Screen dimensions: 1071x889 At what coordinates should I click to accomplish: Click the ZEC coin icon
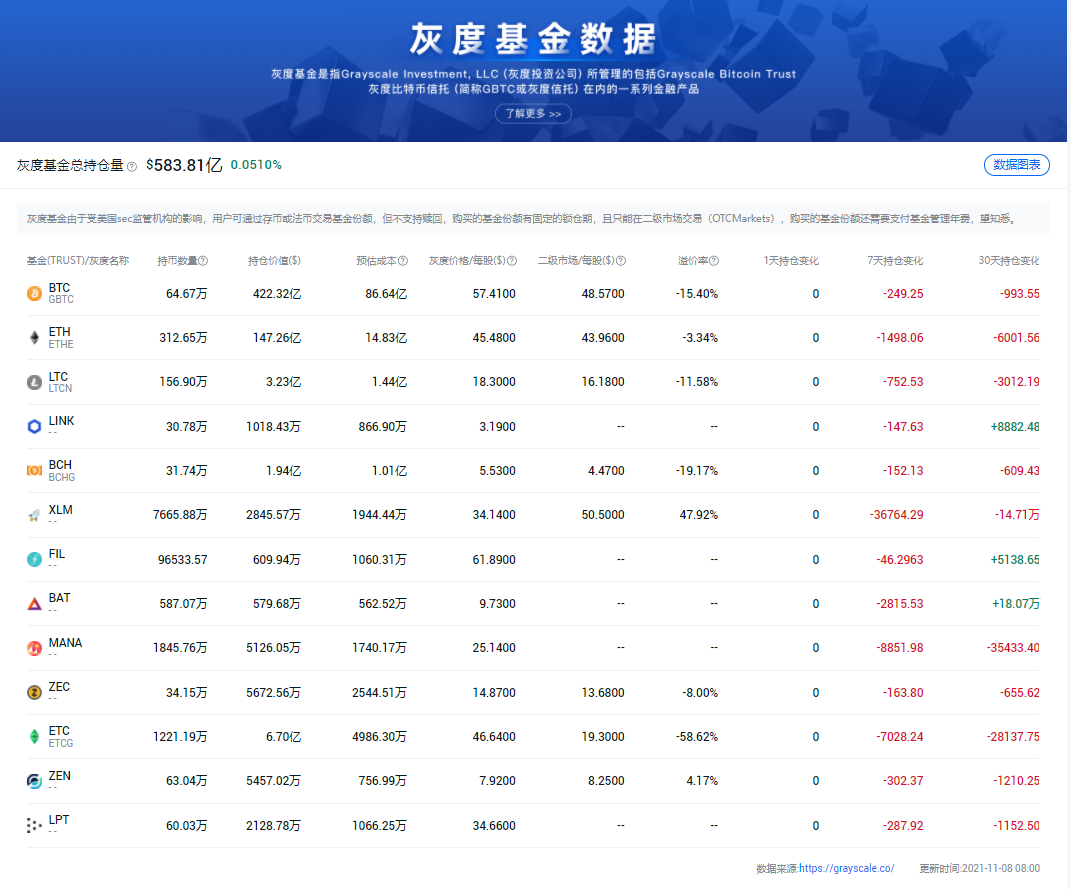[x=34, y=692]
